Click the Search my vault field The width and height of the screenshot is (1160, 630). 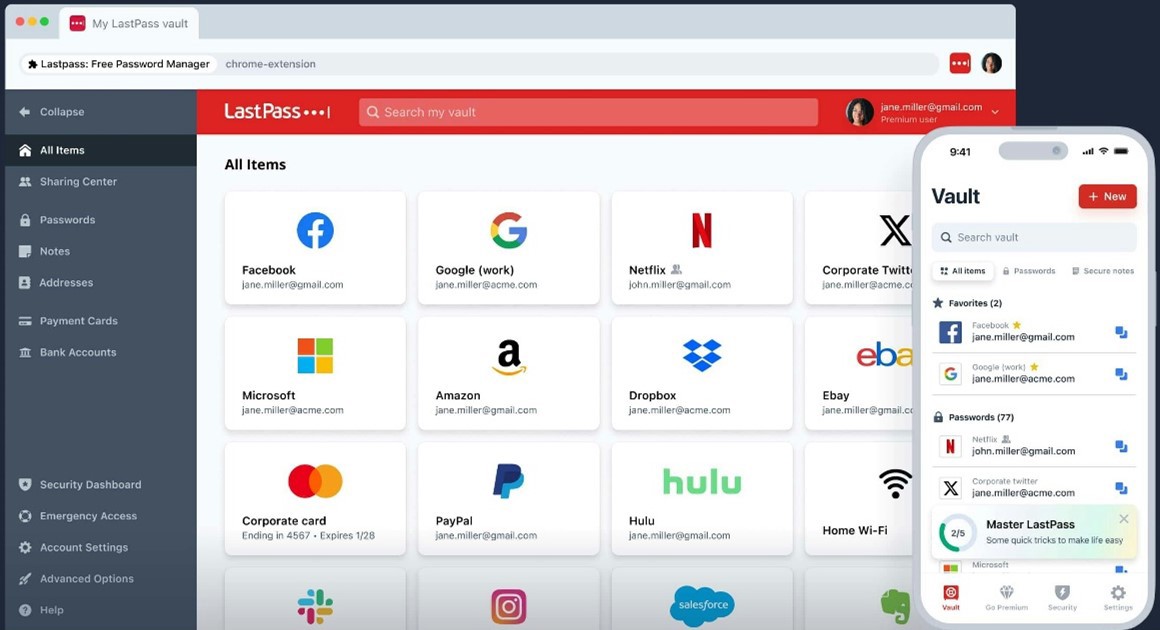[x=588, y=112]
